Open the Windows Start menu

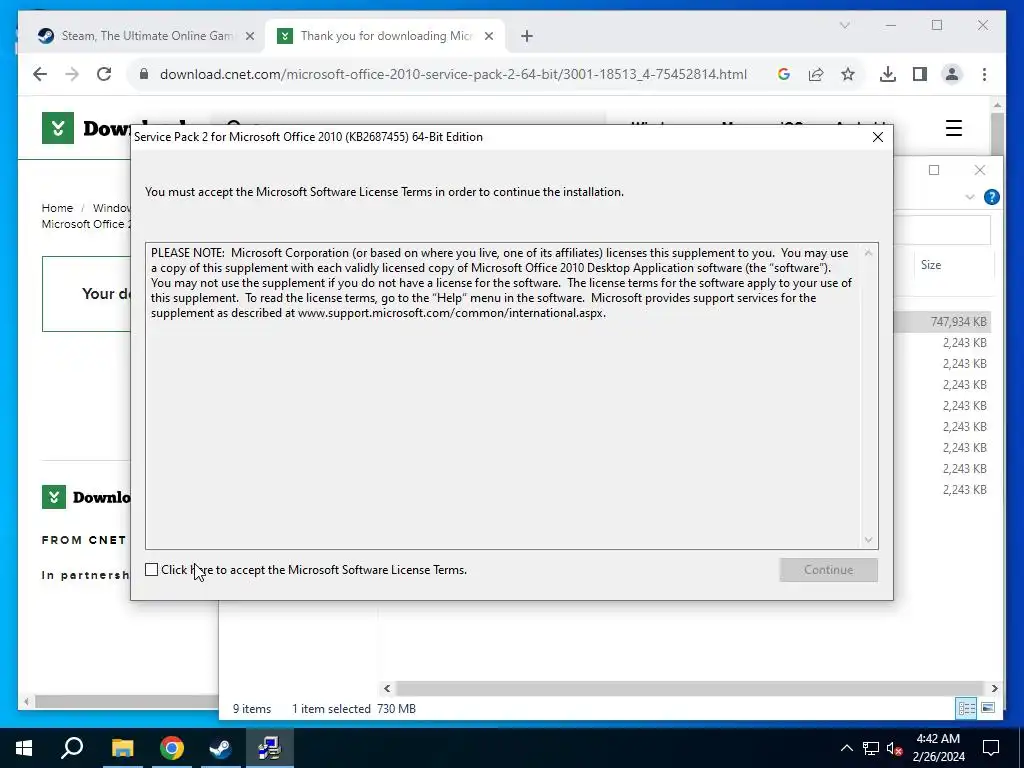click(x=24, y=748)
